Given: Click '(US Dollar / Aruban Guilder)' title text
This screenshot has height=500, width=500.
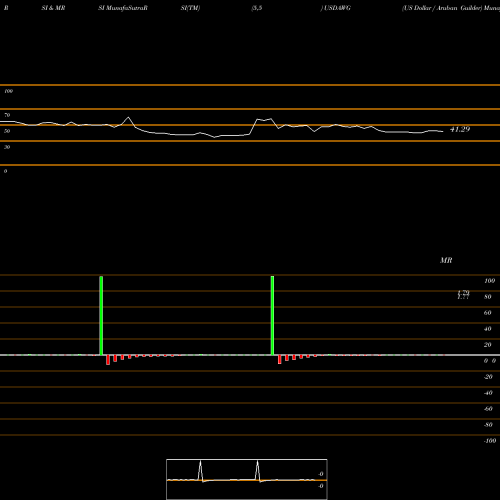Looking at the screenshot, I should click(442, 8).
